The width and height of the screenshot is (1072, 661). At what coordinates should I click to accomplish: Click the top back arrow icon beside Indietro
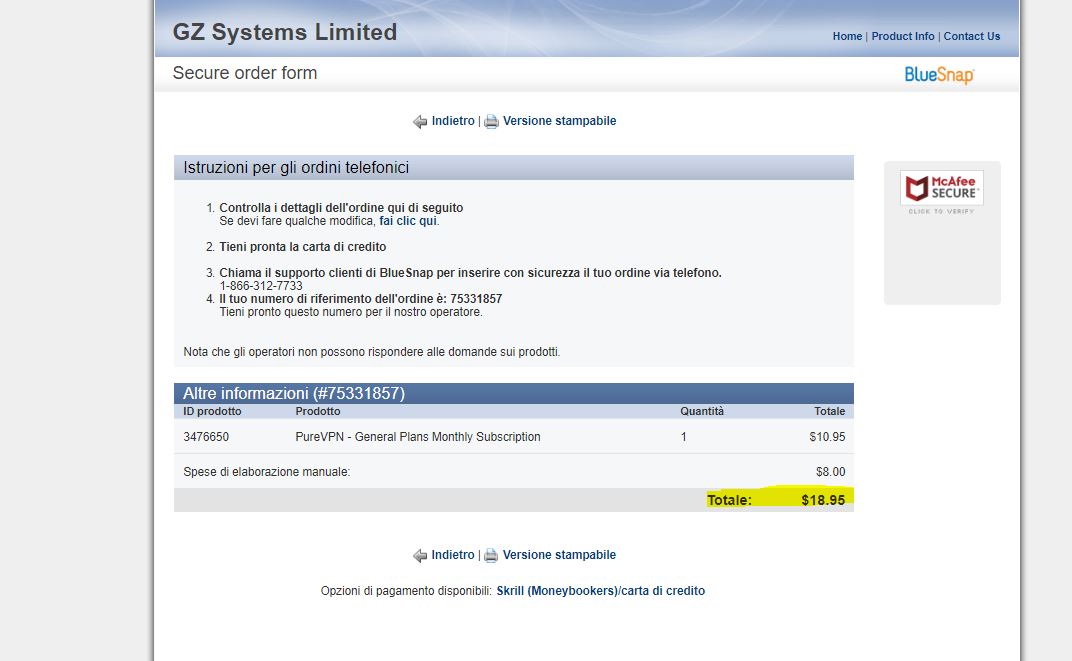click(420, 122)
